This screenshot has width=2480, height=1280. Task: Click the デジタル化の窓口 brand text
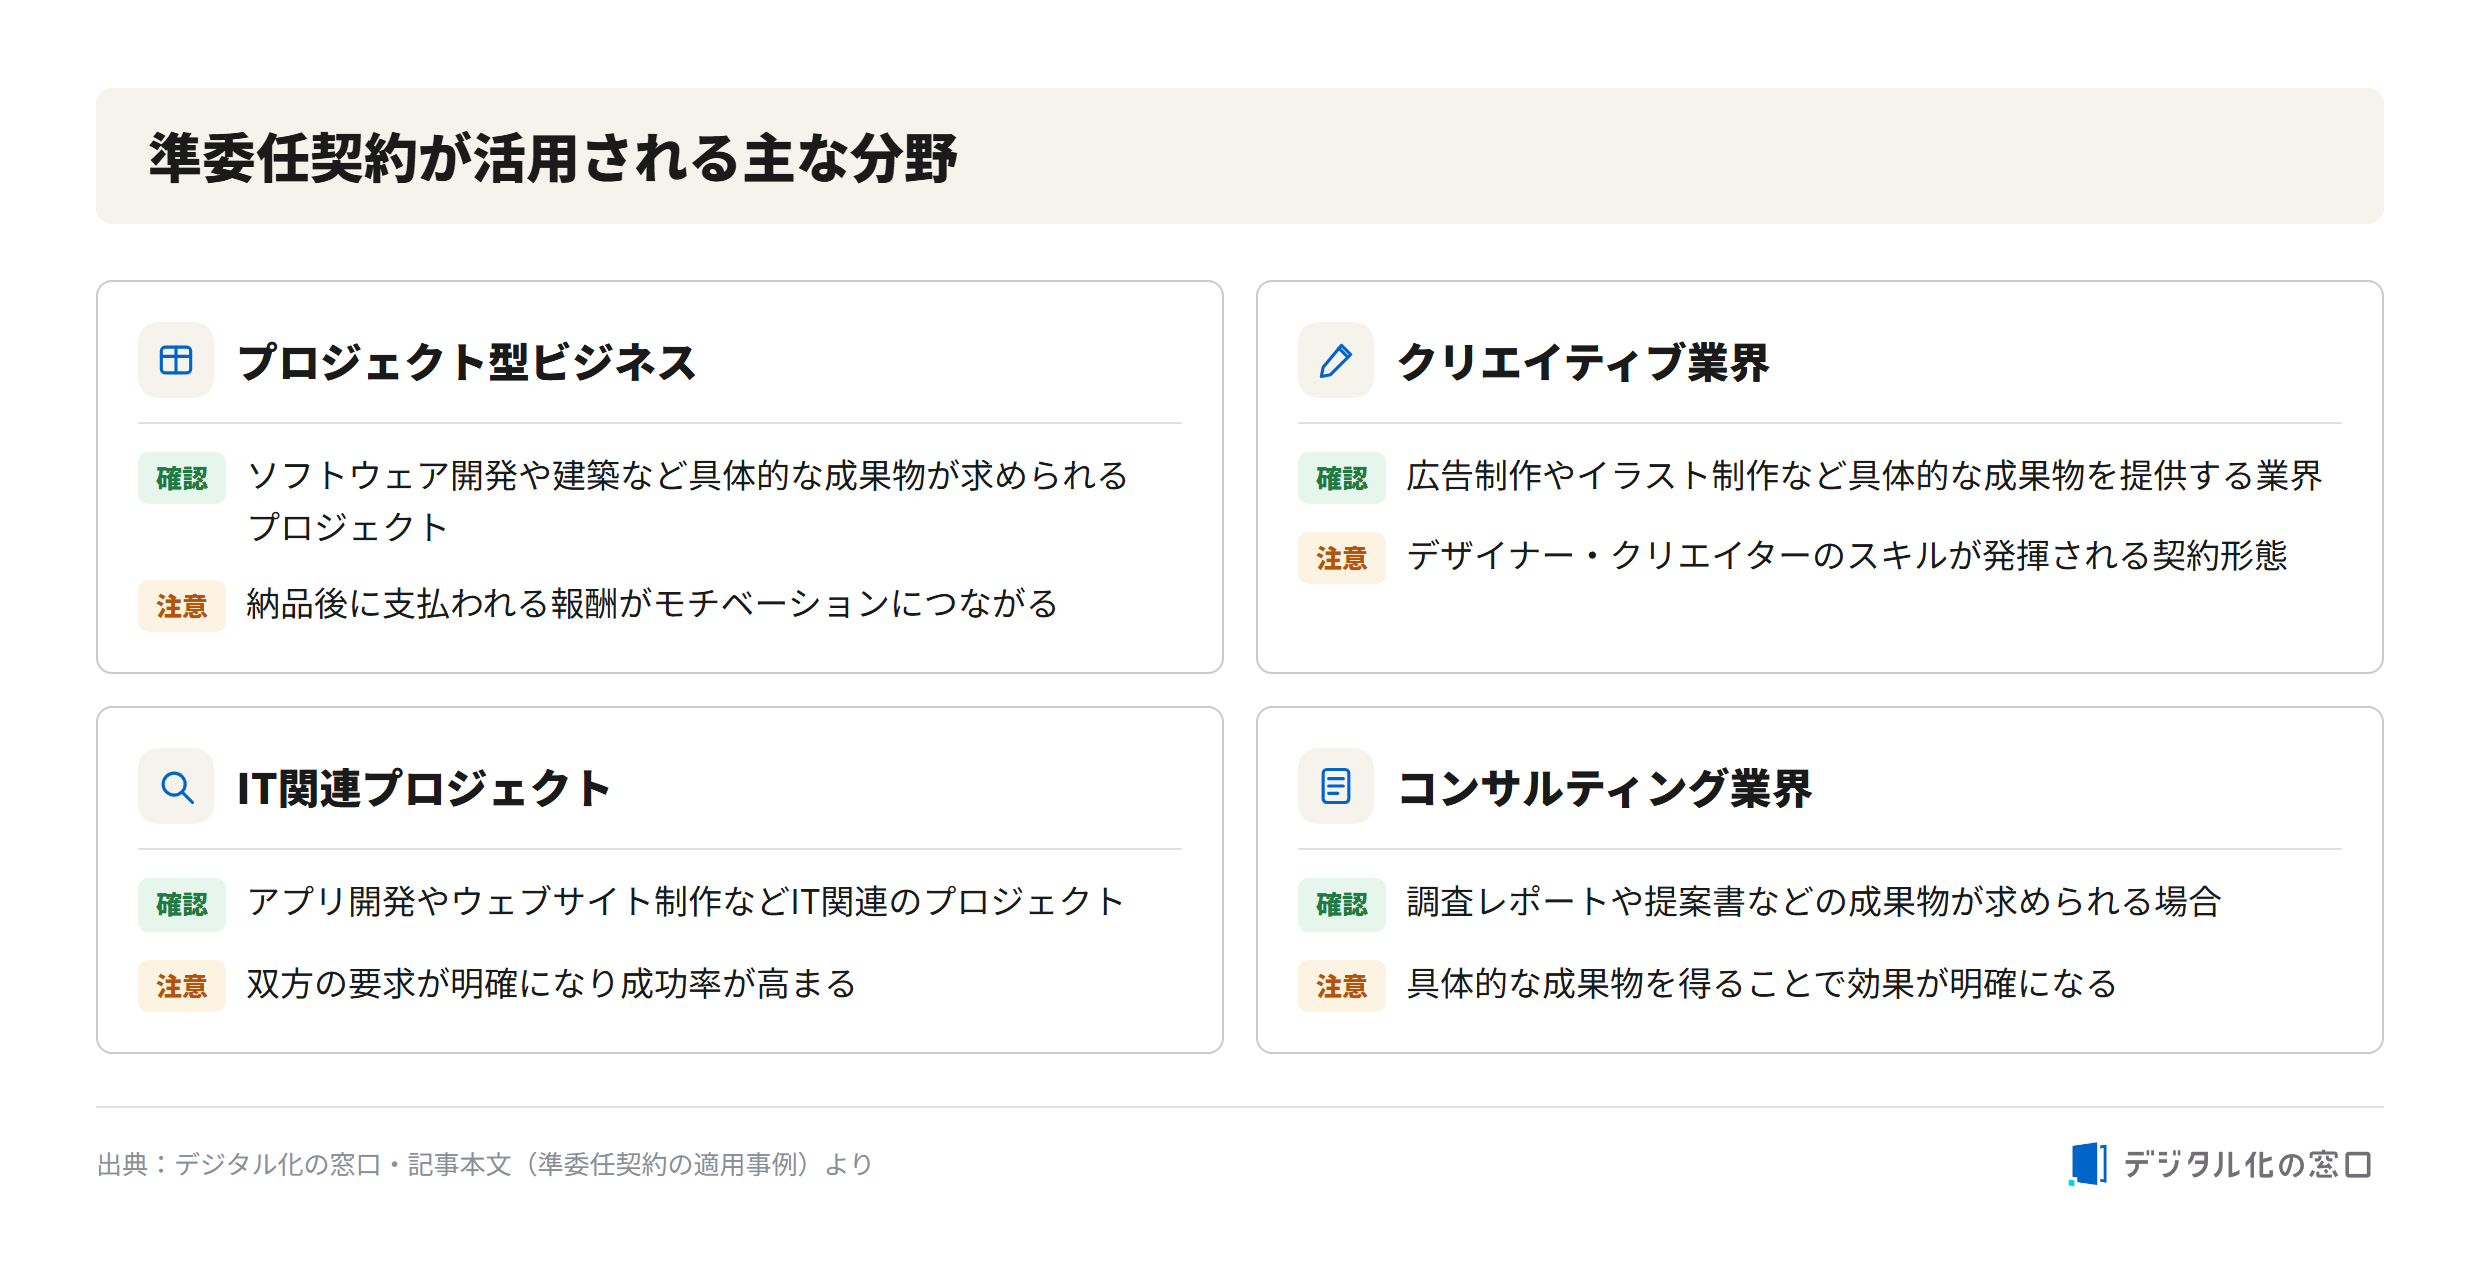coord(2247,1164)
